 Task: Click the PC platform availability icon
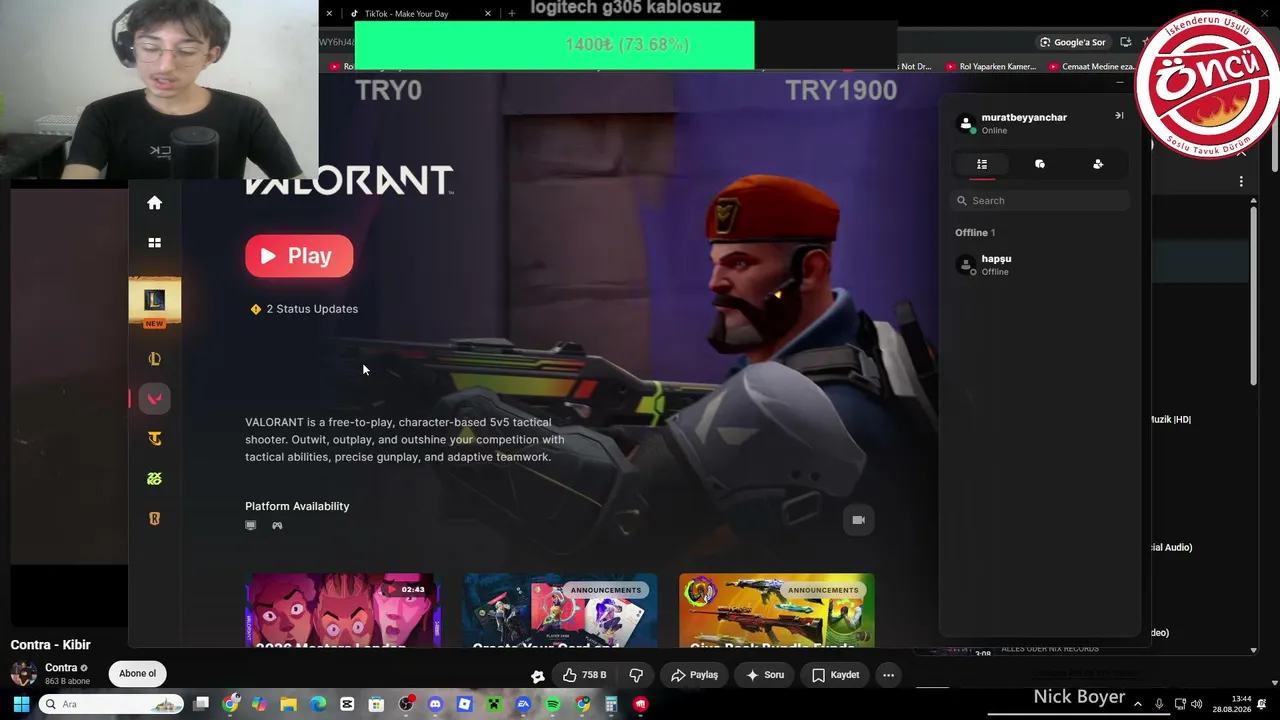pos(251,525)
